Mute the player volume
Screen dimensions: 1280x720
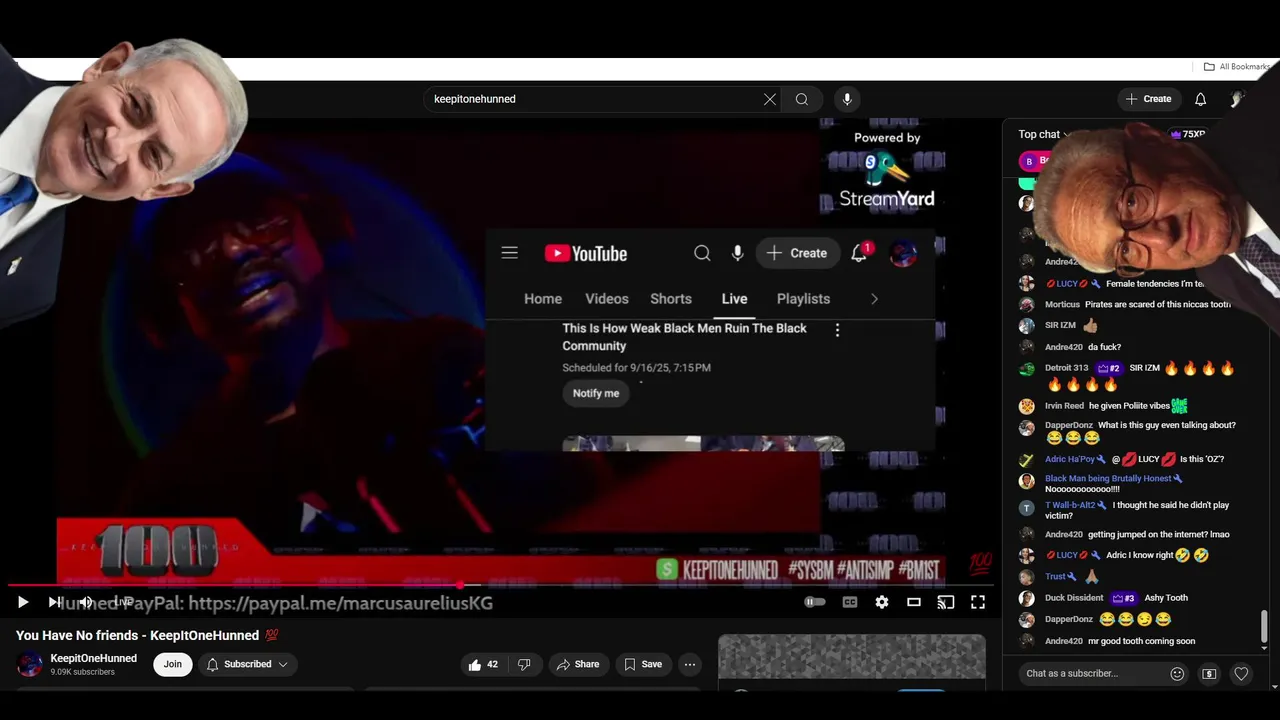tap(87, 602)
